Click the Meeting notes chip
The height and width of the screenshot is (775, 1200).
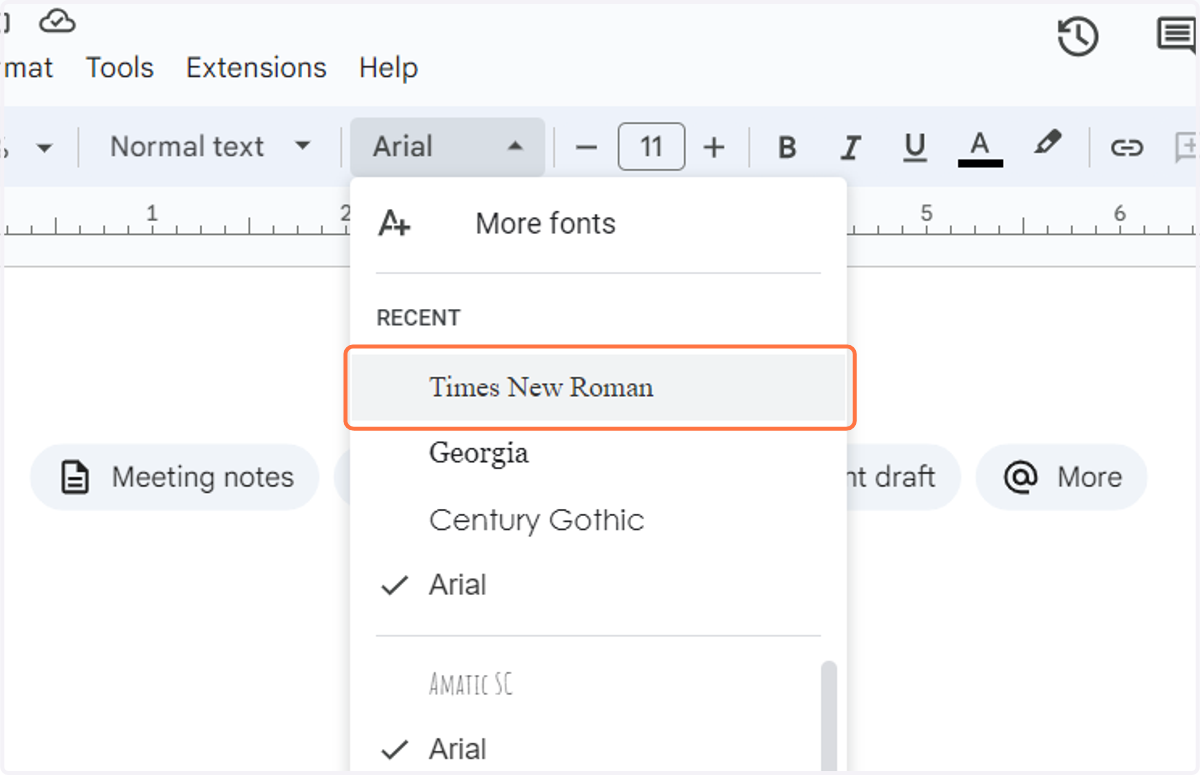[x=175, y=477]
